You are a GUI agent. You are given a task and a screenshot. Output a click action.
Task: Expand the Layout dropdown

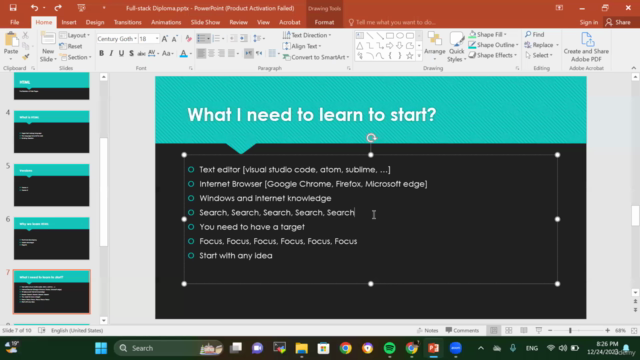pyautogui.click(x=75, y=35)
